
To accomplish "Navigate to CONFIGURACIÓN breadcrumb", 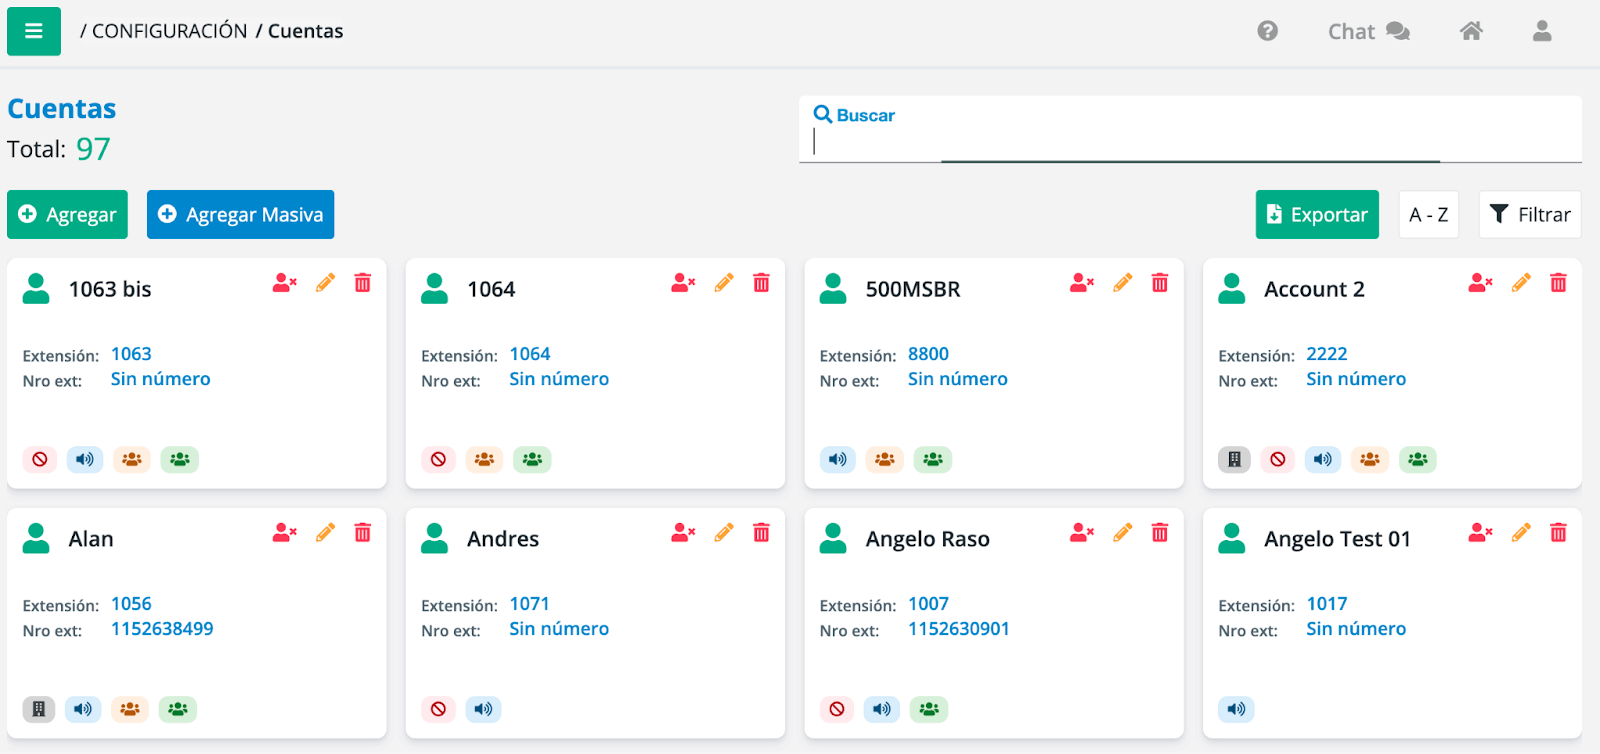I will [169, 31].
